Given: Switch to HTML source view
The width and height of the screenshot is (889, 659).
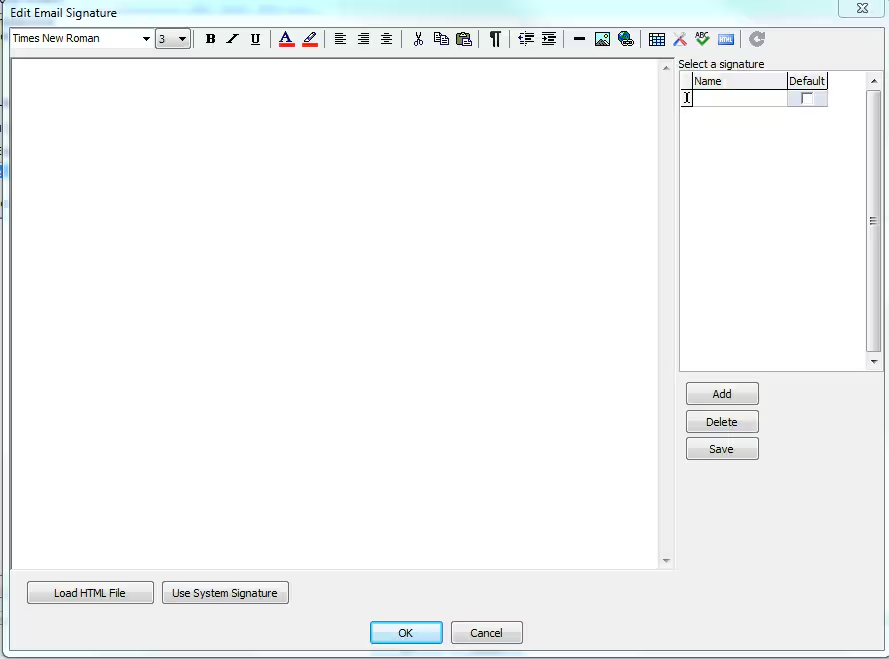Looking at the screenshot, I should (726, 39).
